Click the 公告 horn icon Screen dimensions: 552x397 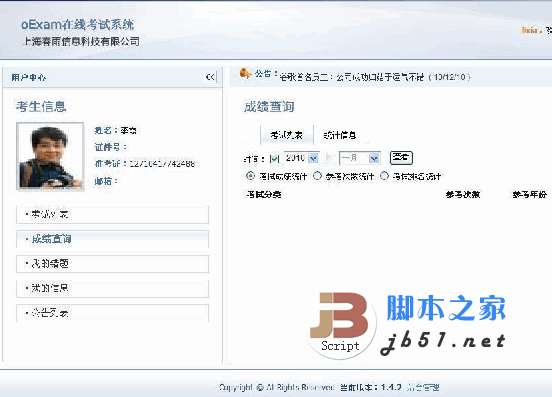tap(245, 74)
